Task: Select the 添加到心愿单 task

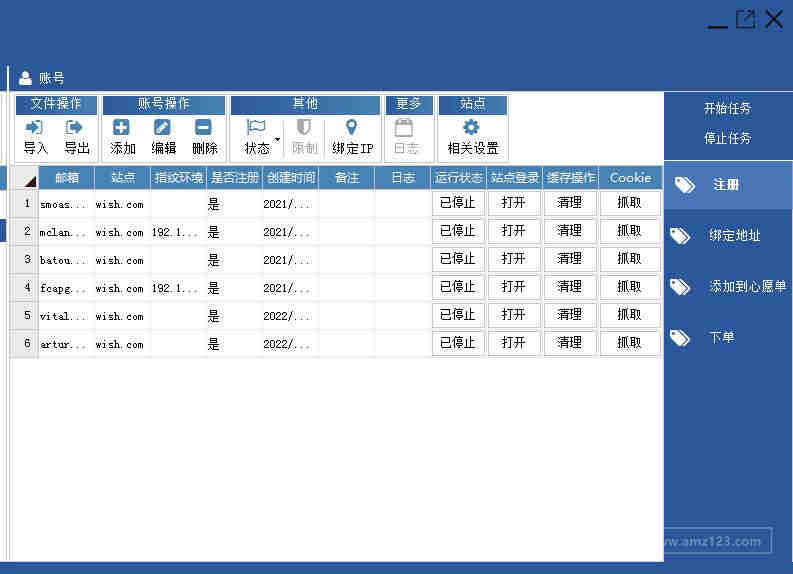Action: [728, 287]
